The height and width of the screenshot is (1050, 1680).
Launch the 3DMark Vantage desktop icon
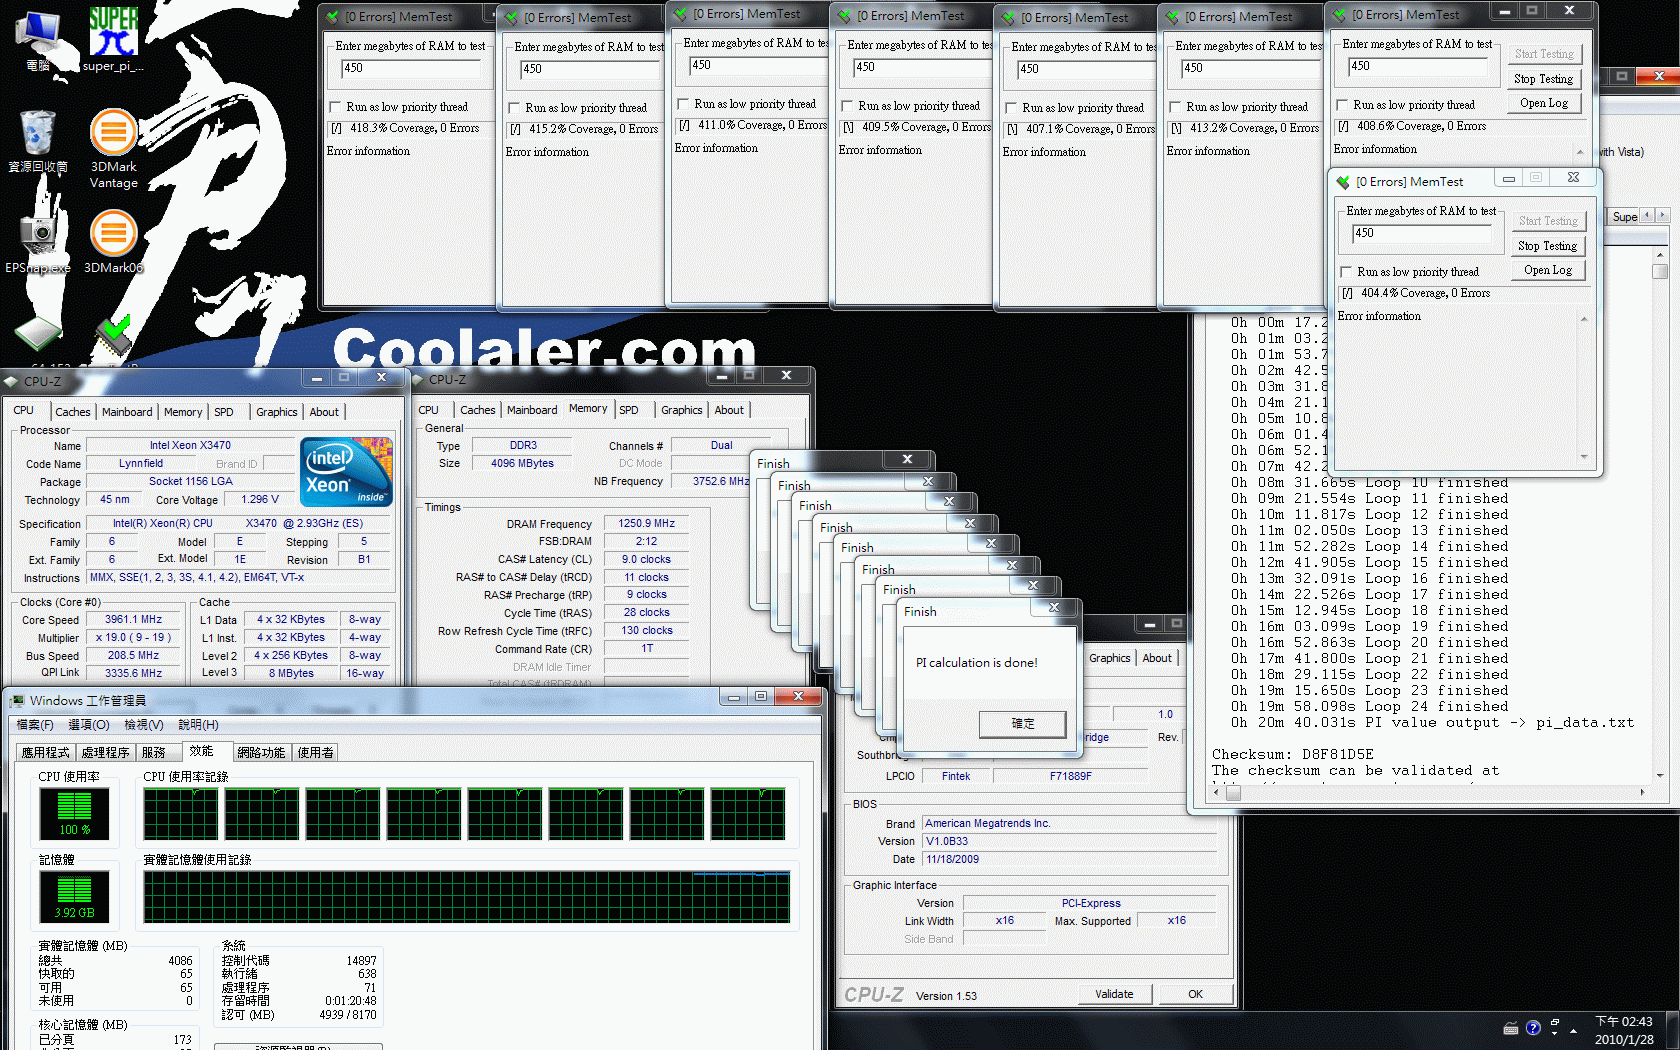click(x=113, y=148)
